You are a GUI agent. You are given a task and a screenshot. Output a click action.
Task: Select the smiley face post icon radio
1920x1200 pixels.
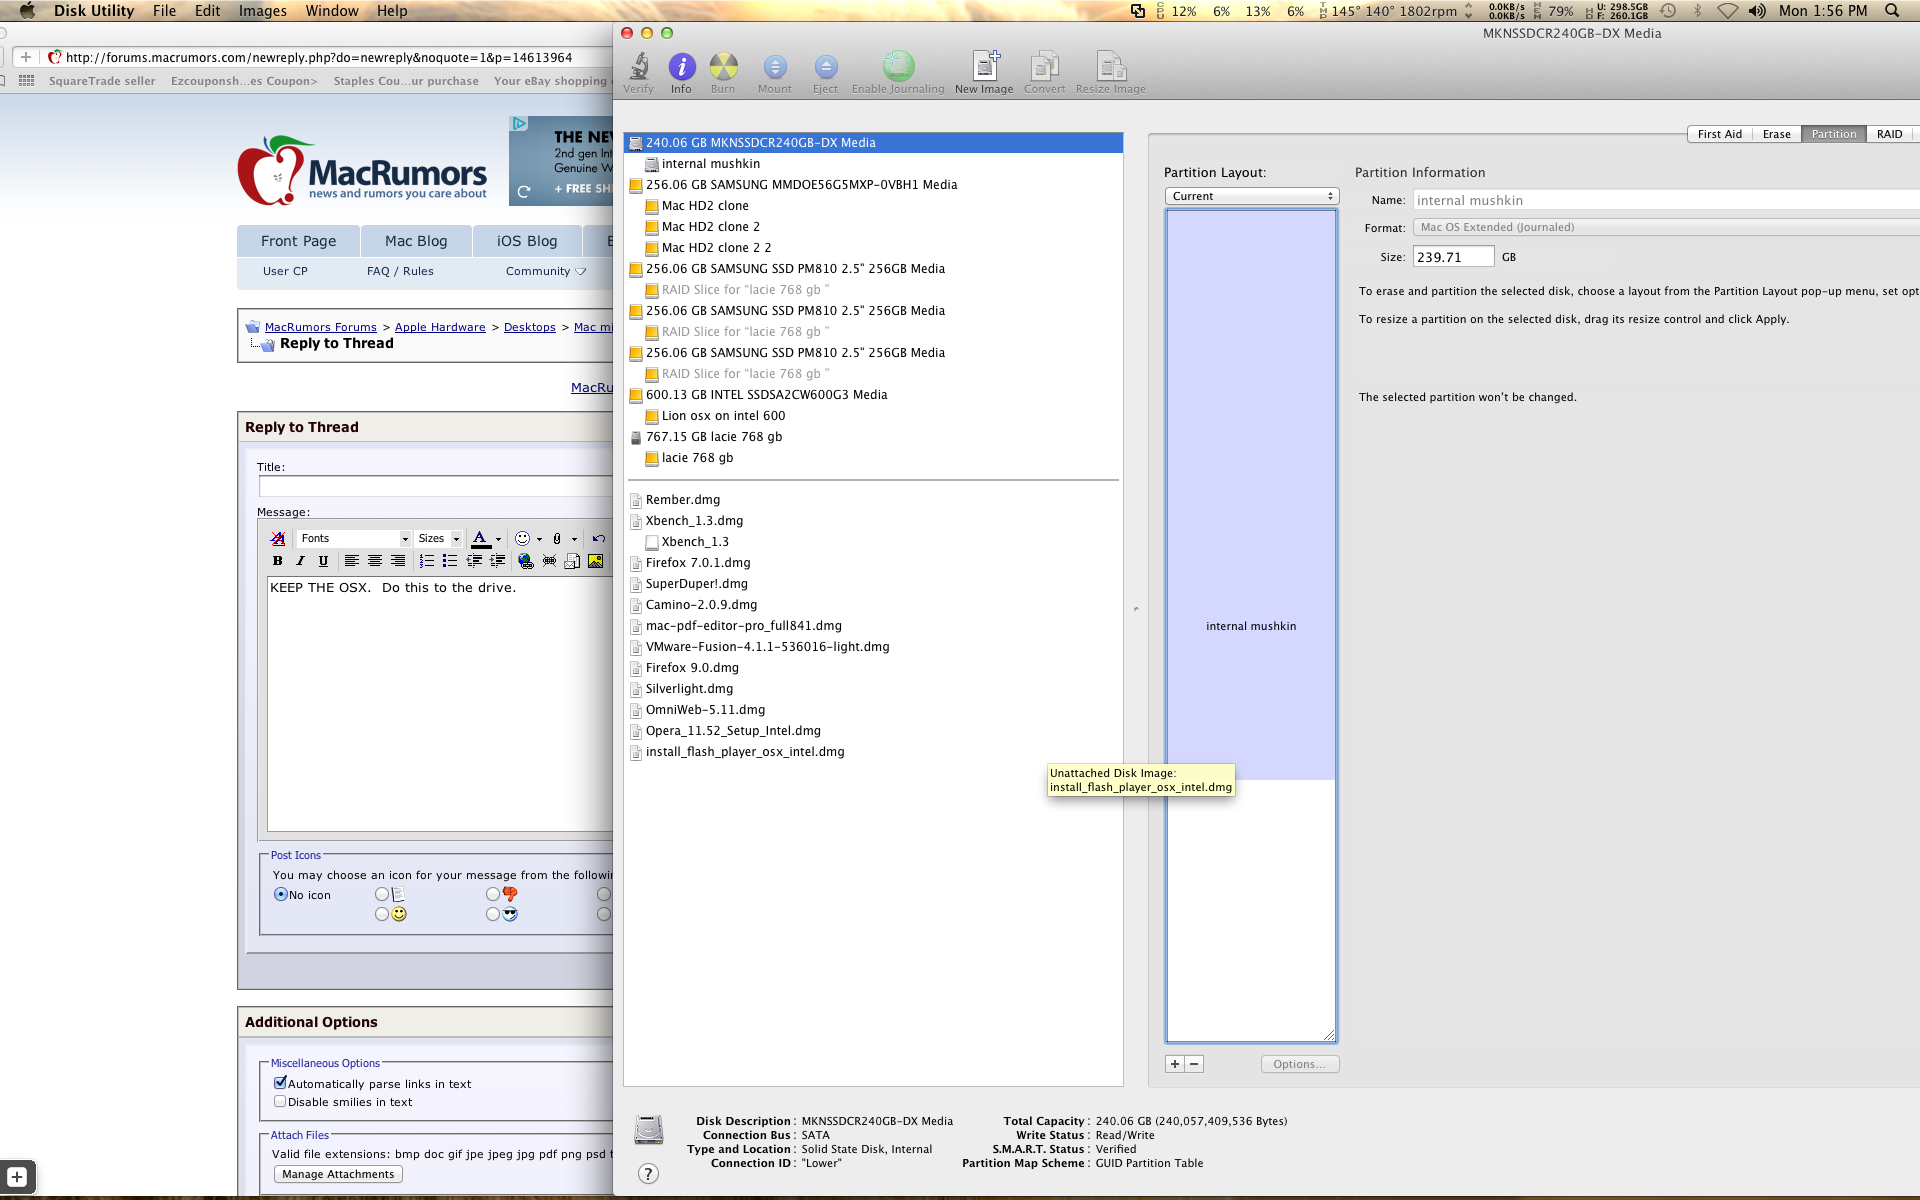click(382, 914)
